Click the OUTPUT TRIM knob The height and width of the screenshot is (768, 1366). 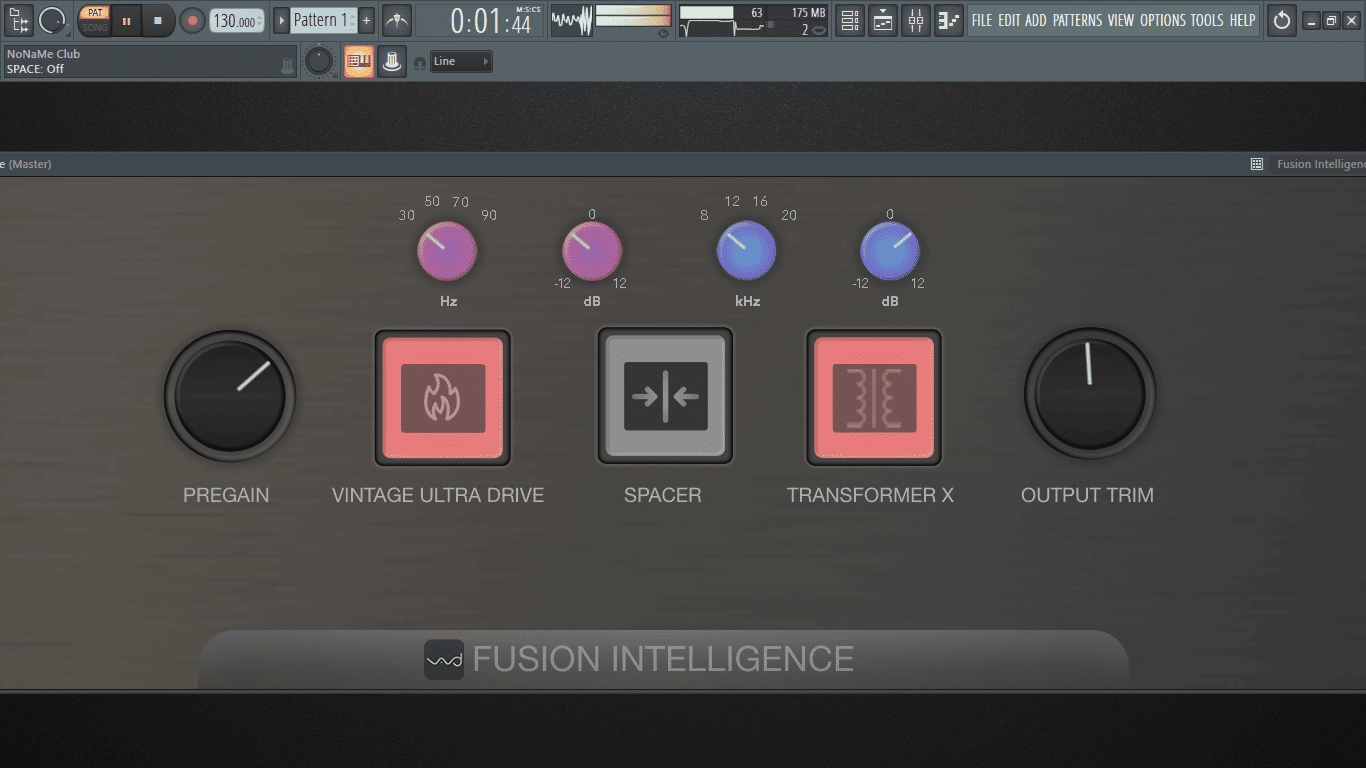click(x=1090, y=394)
